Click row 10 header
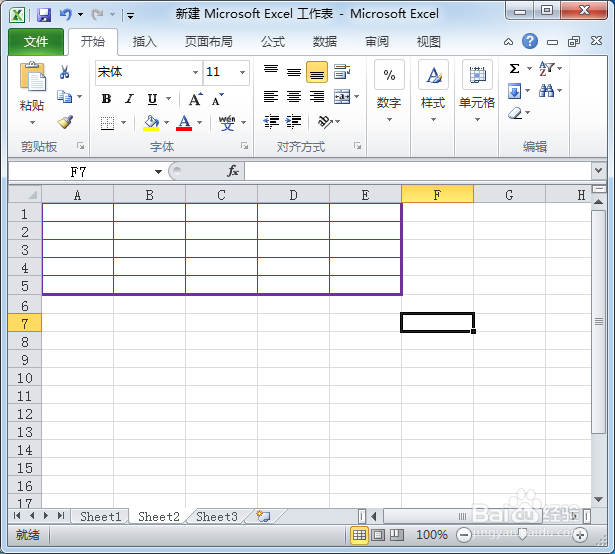 (25, 378)
